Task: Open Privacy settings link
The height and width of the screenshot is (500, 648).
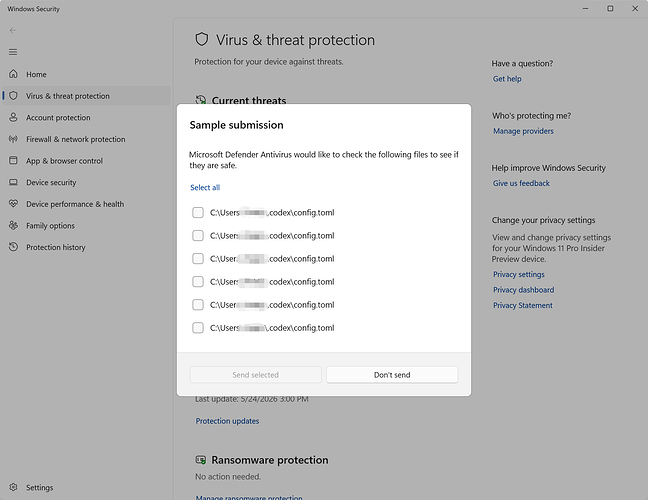Action: 519,274
